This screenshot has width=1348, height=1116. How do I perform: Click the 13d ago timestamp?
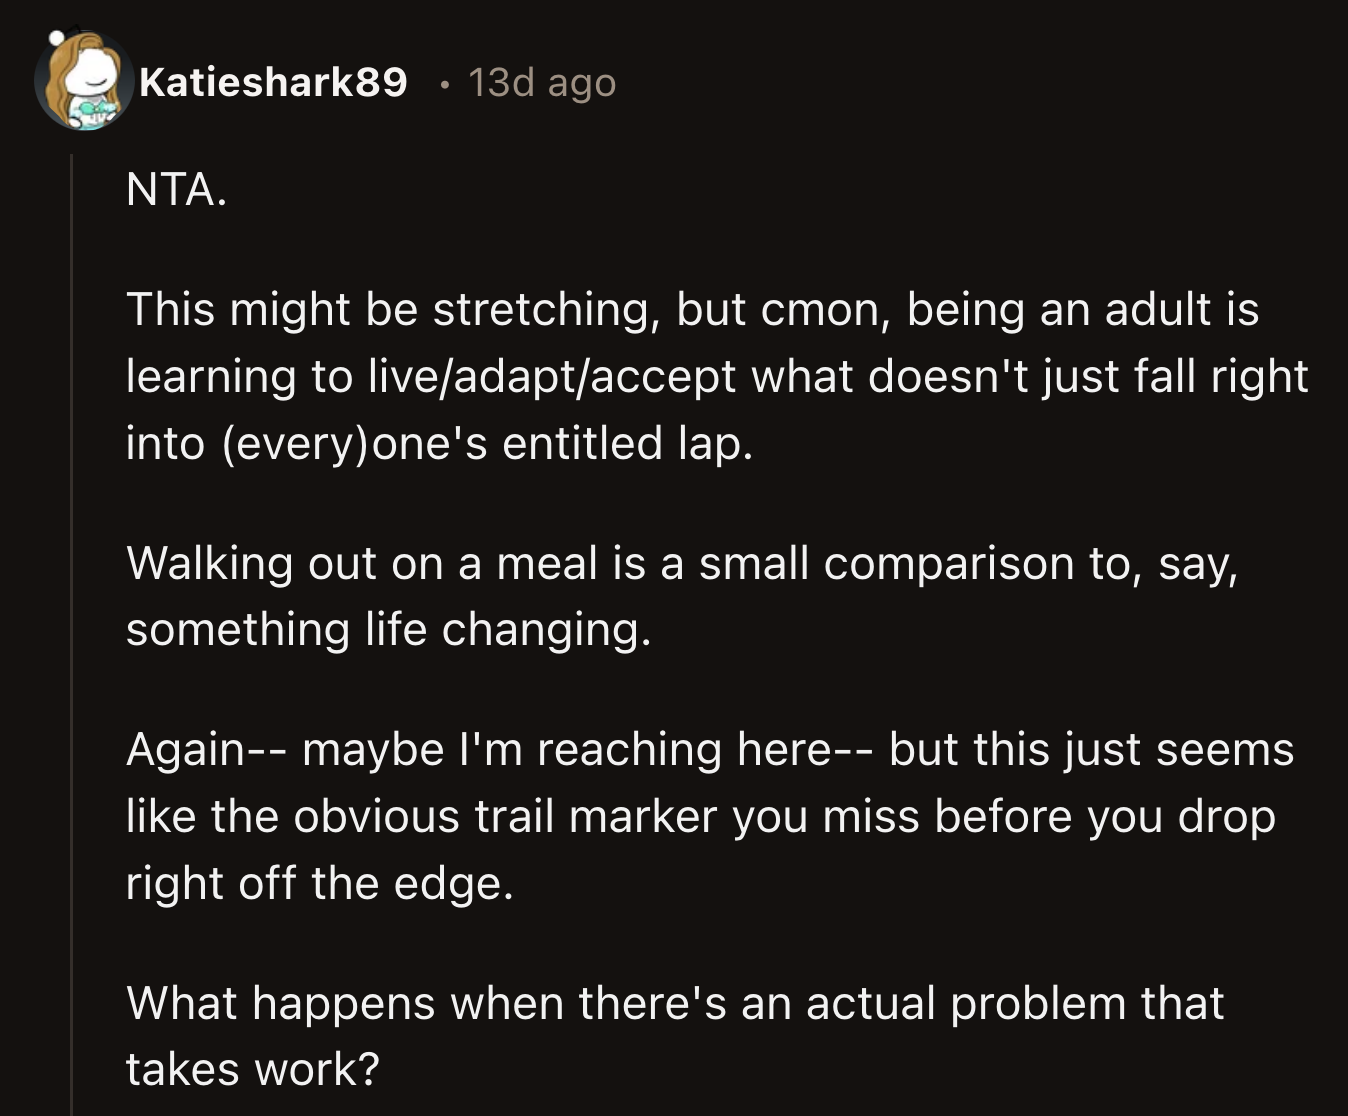pos(541,82)
